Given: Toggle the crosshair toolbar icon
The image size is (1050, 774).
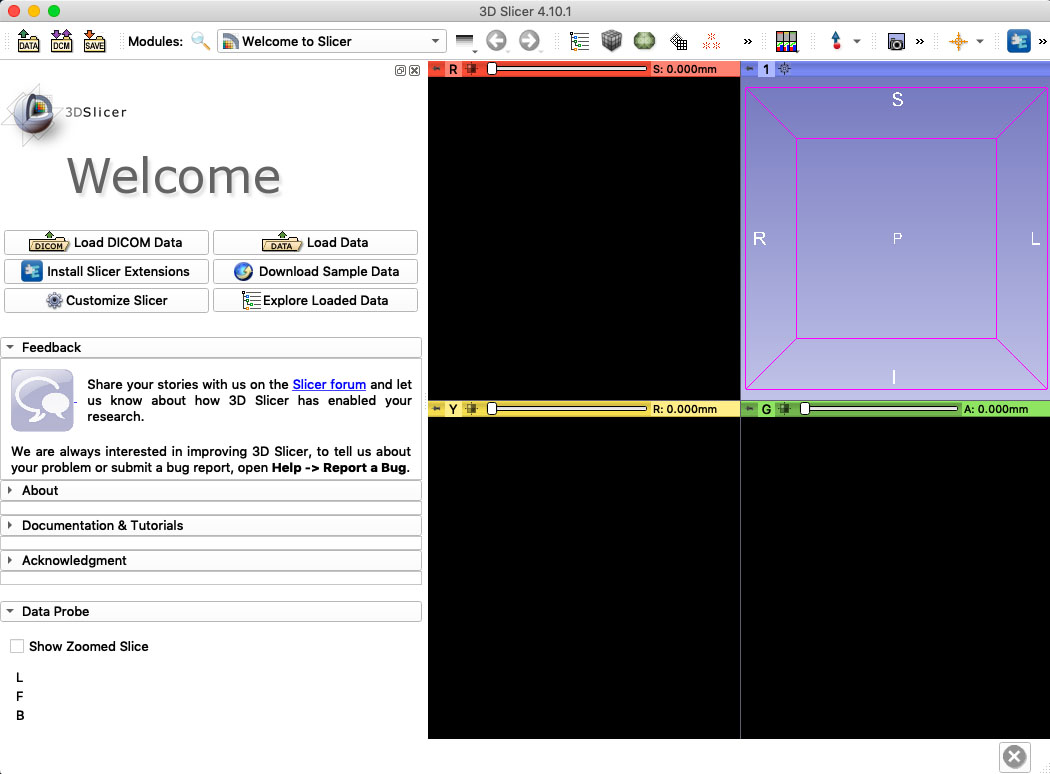Looking at the screenshot, I should (958, 42).
